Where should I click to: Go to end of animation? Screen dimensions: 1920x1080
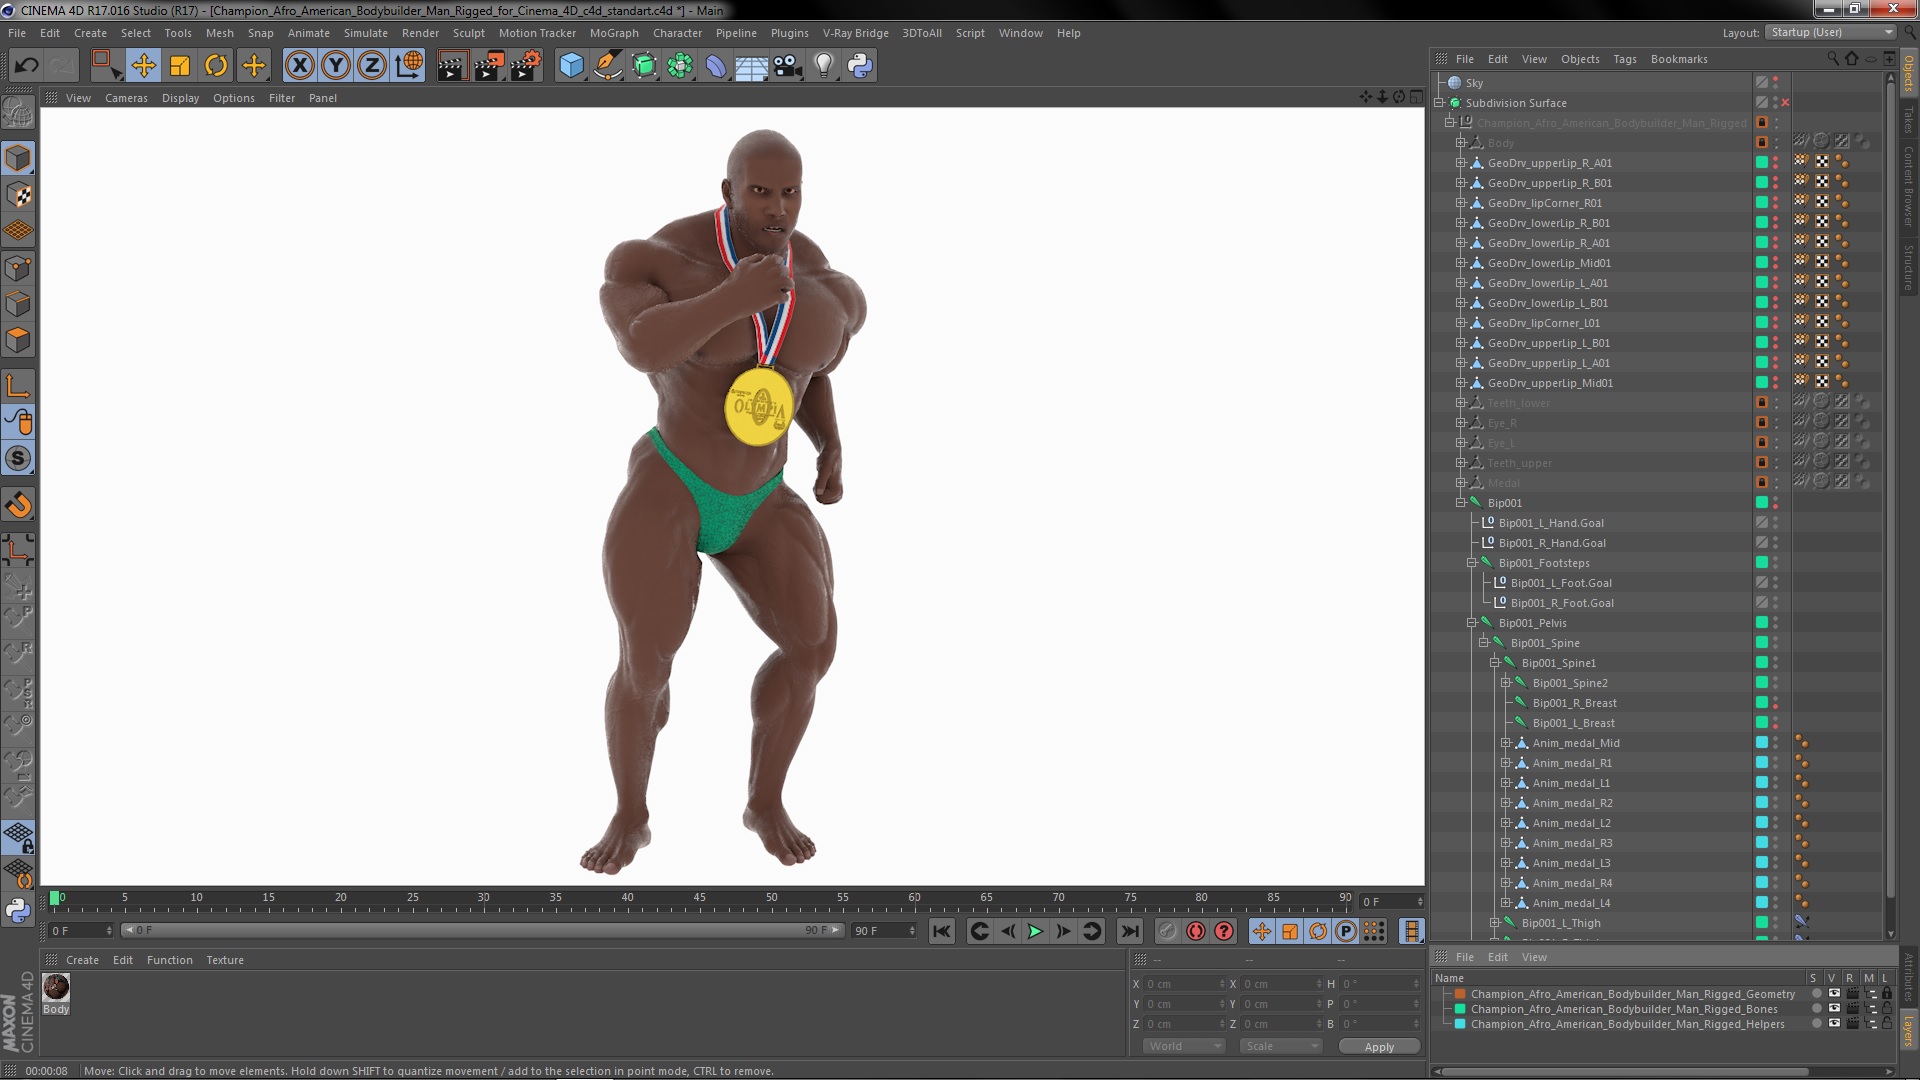coord(1130,931)
